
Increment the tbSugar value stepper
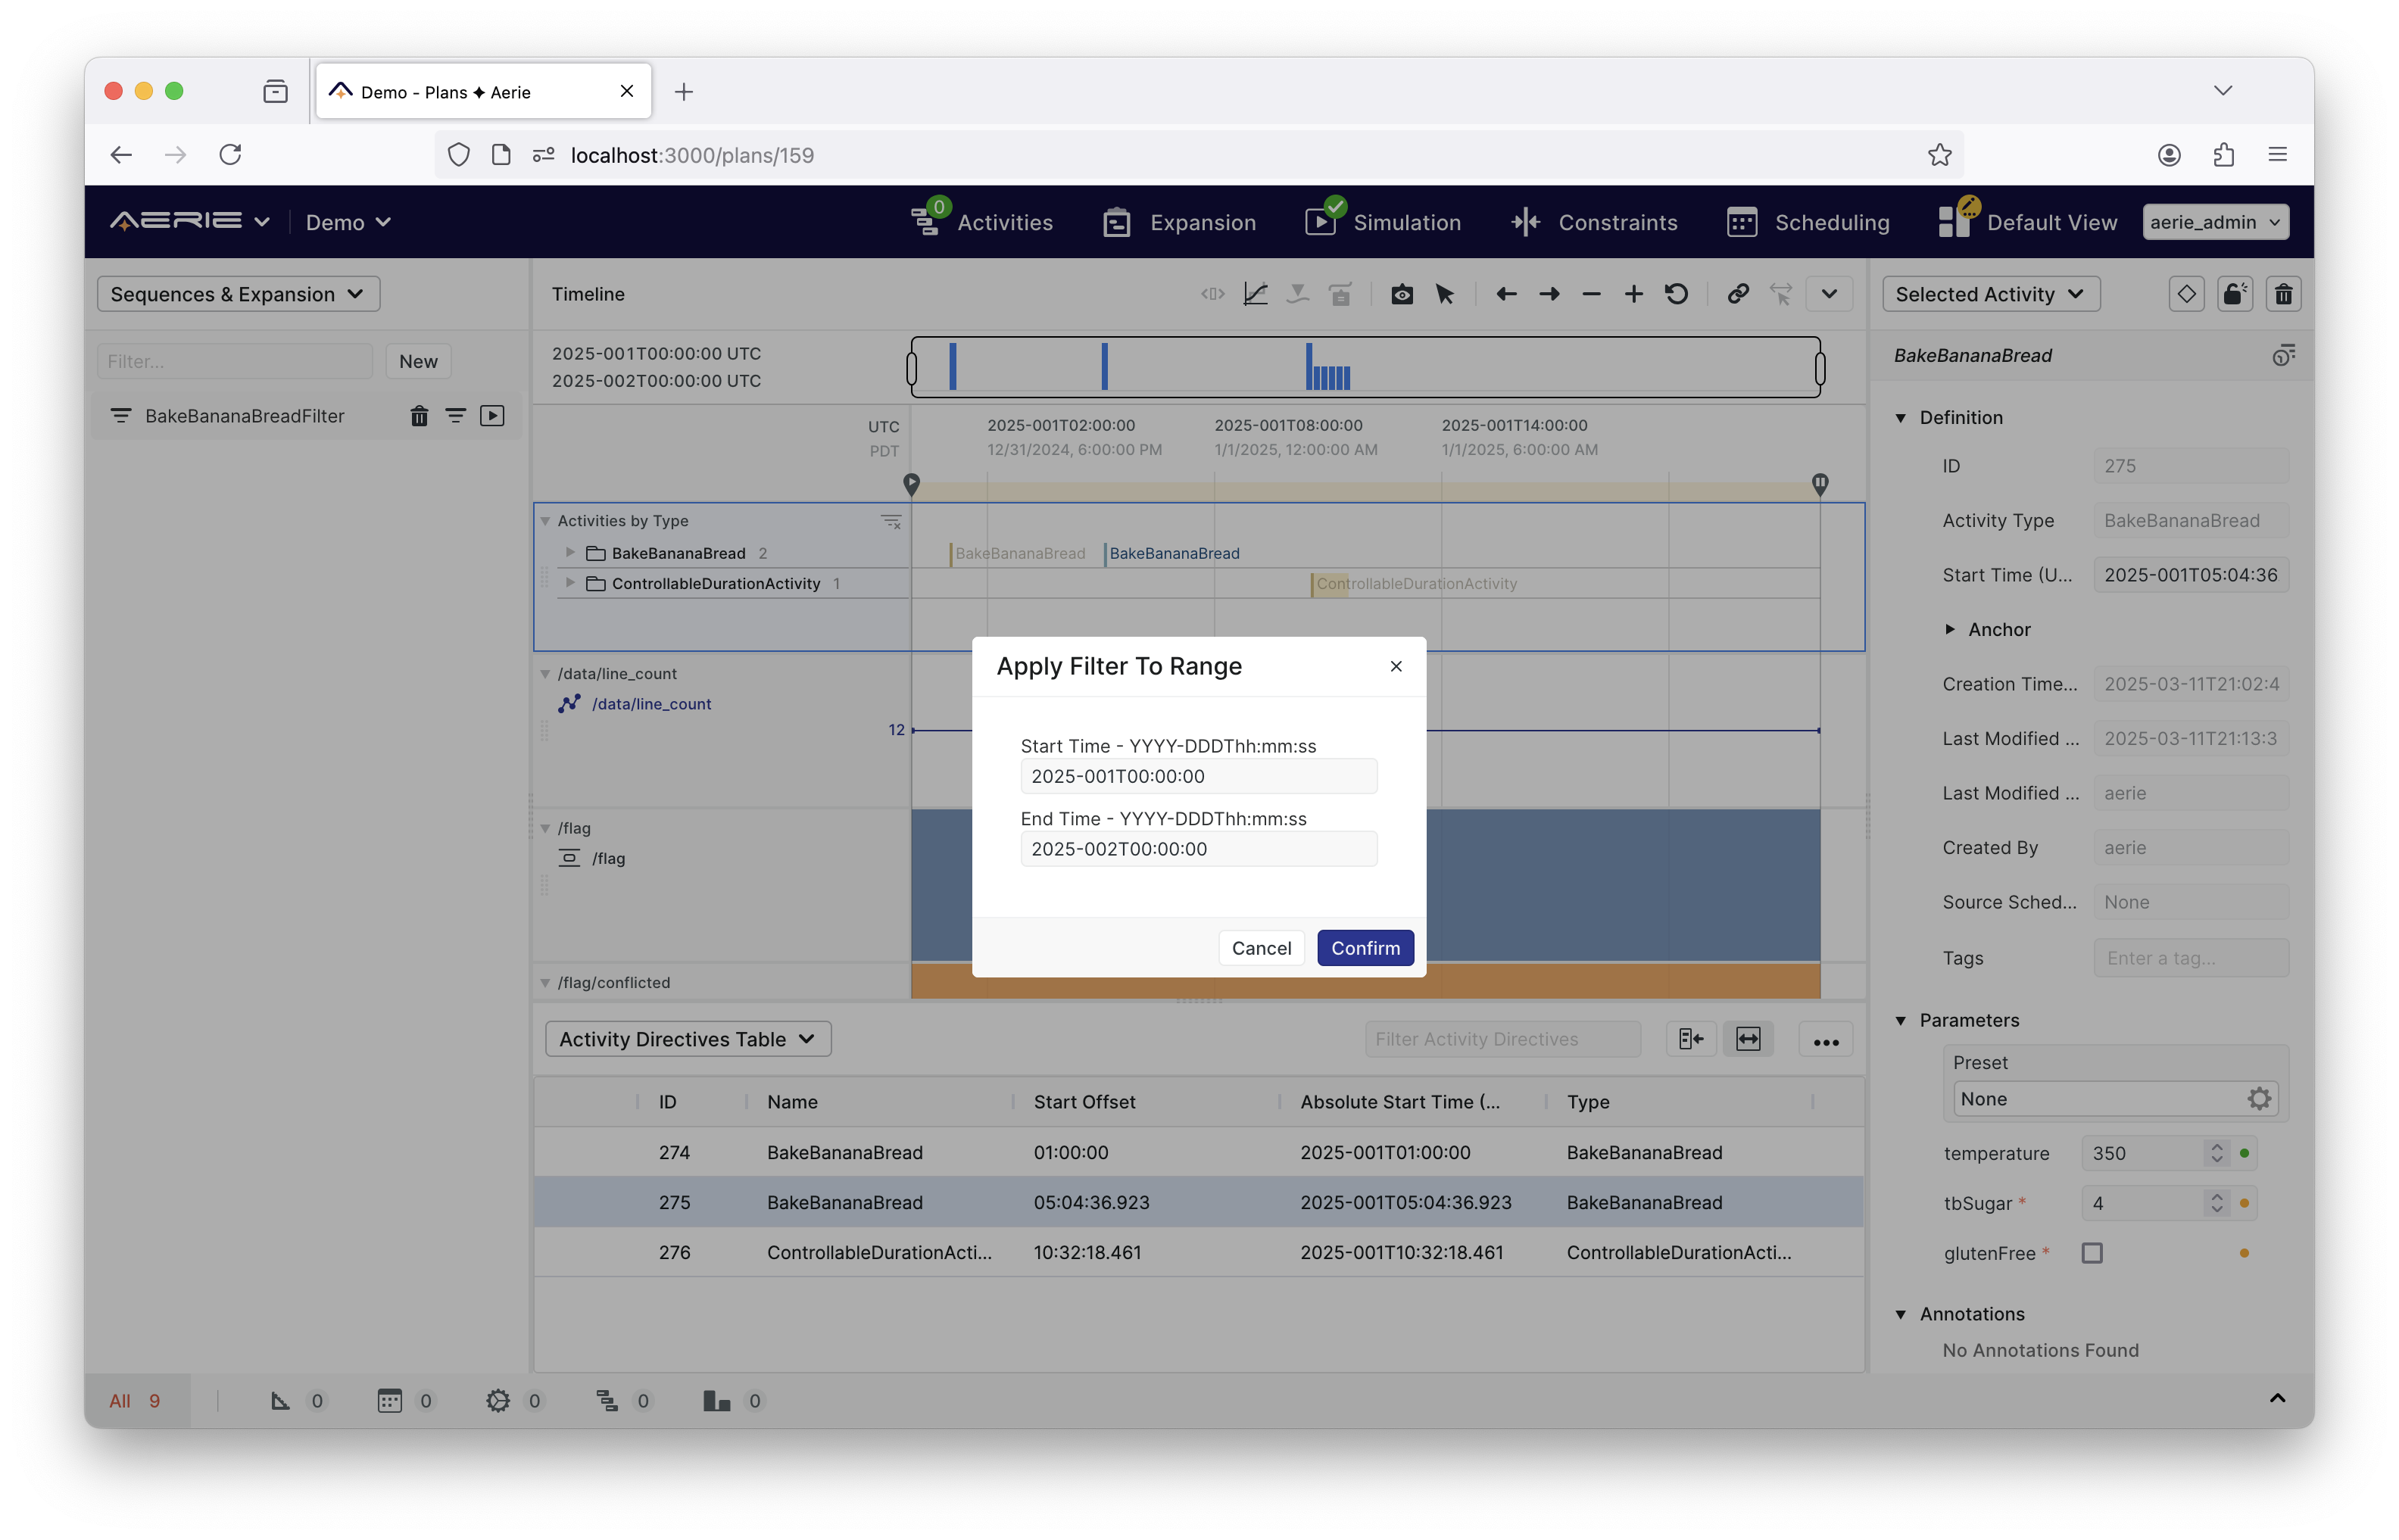pos(2218,1197)
